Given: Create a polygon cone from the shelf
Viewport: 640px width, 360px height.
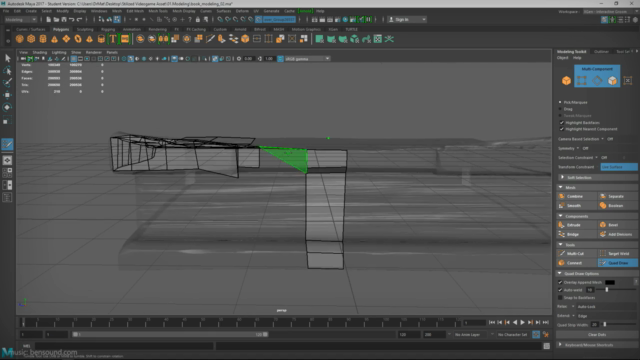Looking at the screenshot, I should click(x=54, y=39).
